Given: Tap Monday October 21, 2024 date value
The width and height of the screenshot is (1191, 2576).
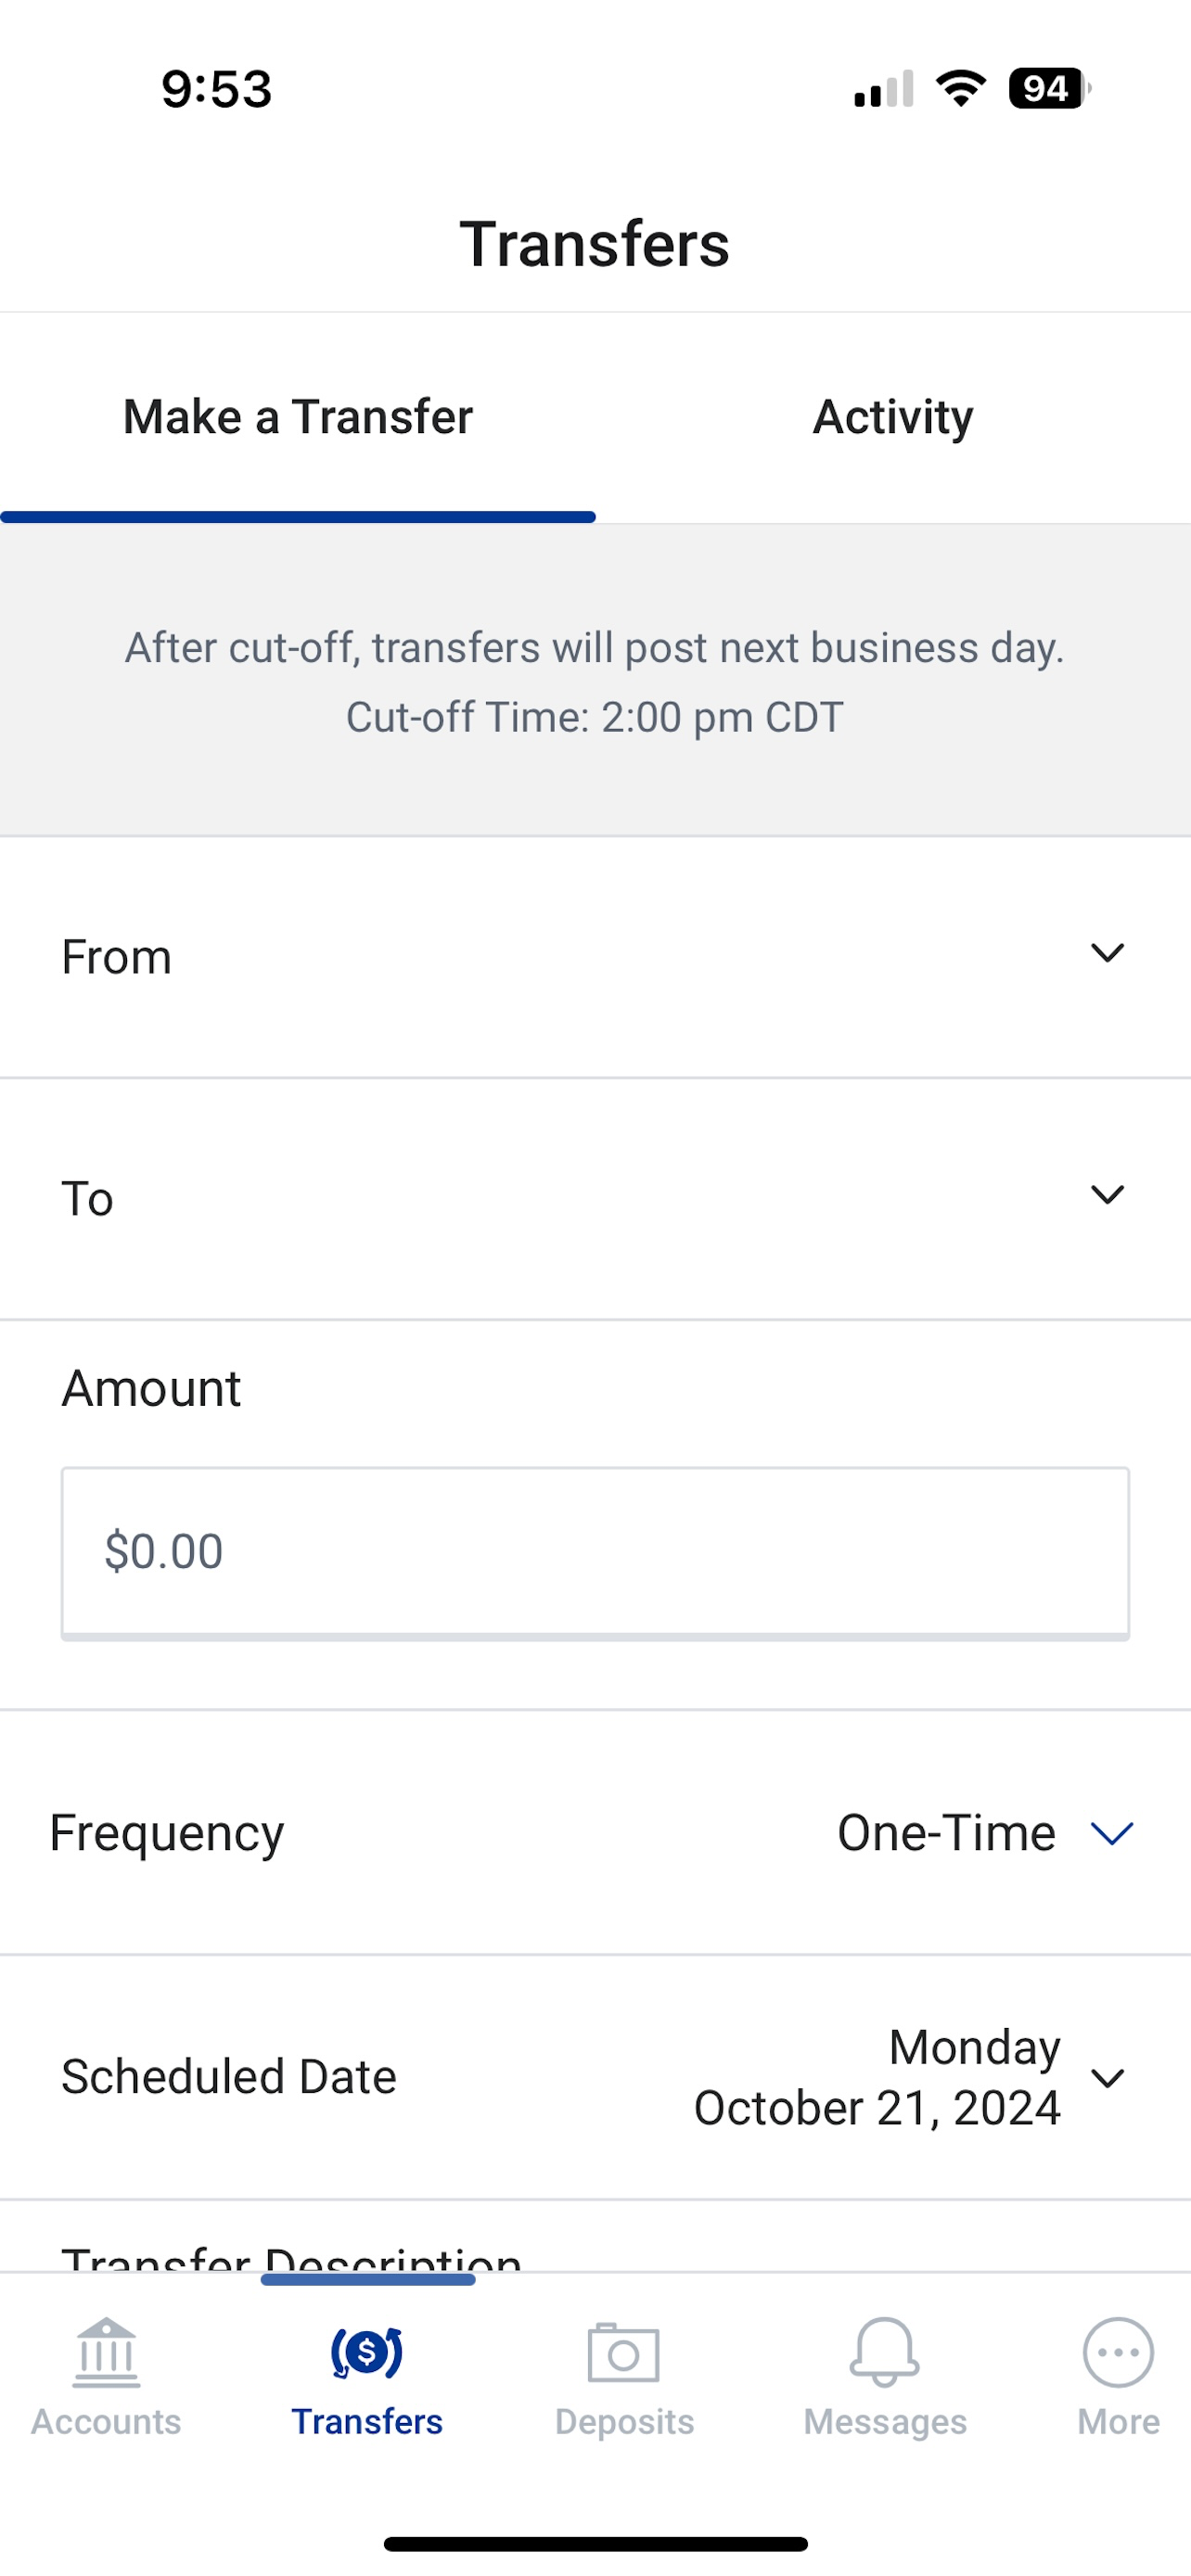Looking at the screenshot, I should click(877, 2078).
